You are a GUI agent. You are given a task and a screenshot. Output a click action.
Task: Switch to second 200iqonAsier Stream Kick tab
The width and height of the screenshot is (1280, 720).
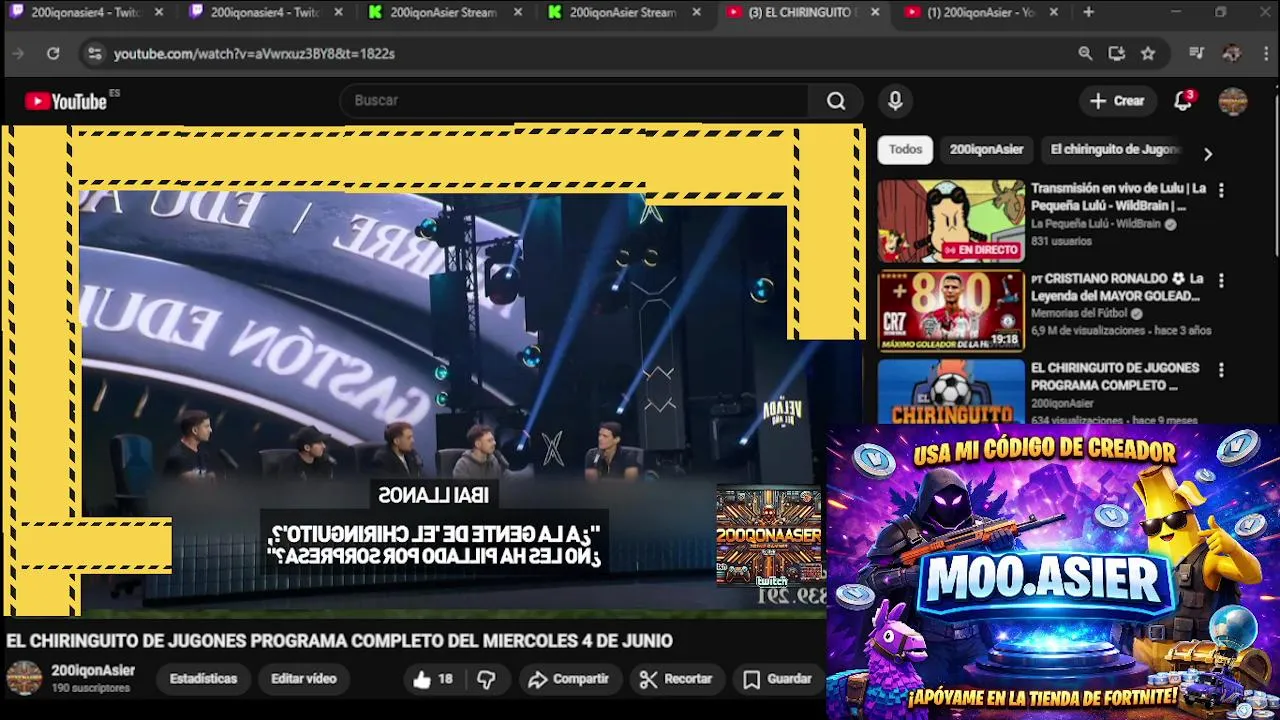pyautogui.click(x=623, y=12)
